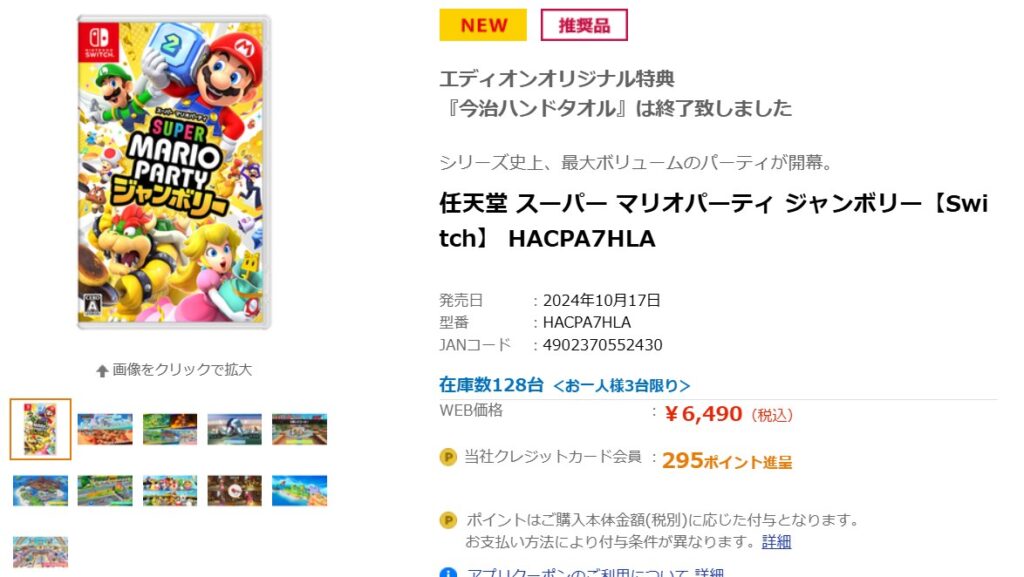This screenshot has width=1024, height=577.
Task: Select the character lineup thumbnail in the second row
Action: click(170, 490)
